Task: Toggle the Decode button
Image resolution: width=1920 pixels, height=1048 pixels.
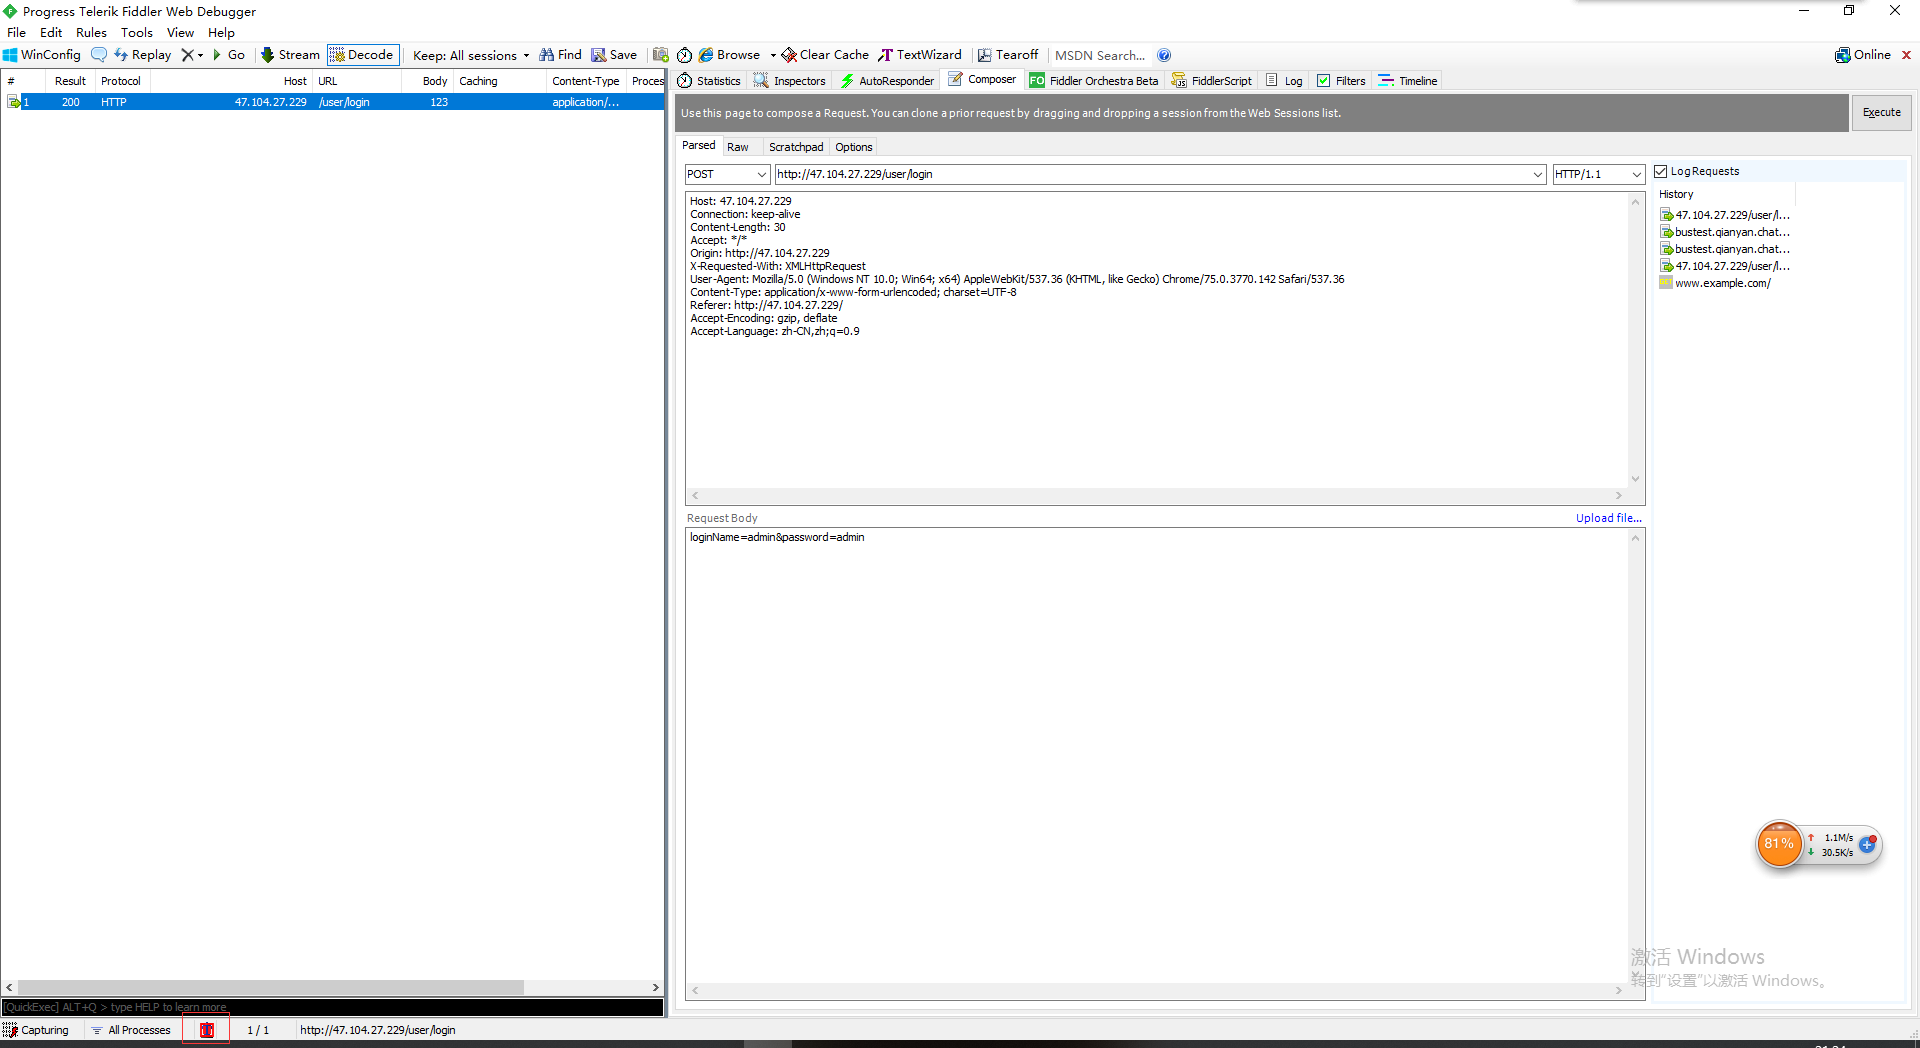Action: tap(362, 55)
